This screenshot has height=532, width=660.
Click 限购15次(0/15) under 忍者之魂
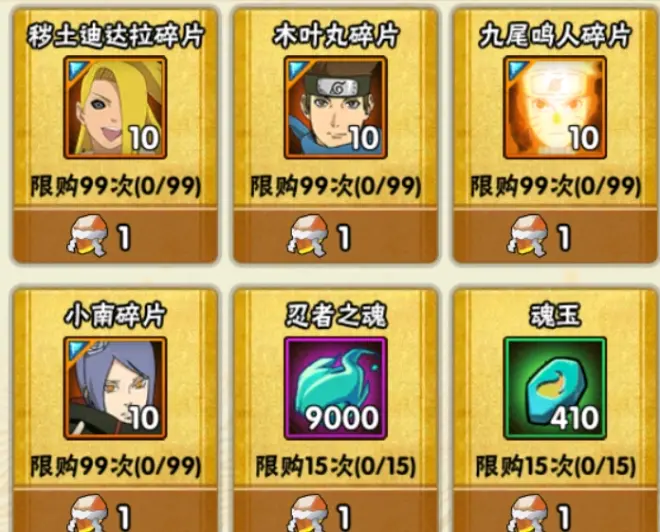click(x=335, y=466)
